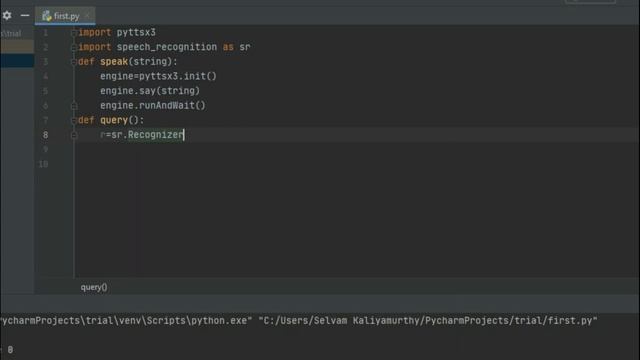This screenshot has height=360, width=640.
Task: Select the first.py editor tab
Action: [x=65, y=16]
